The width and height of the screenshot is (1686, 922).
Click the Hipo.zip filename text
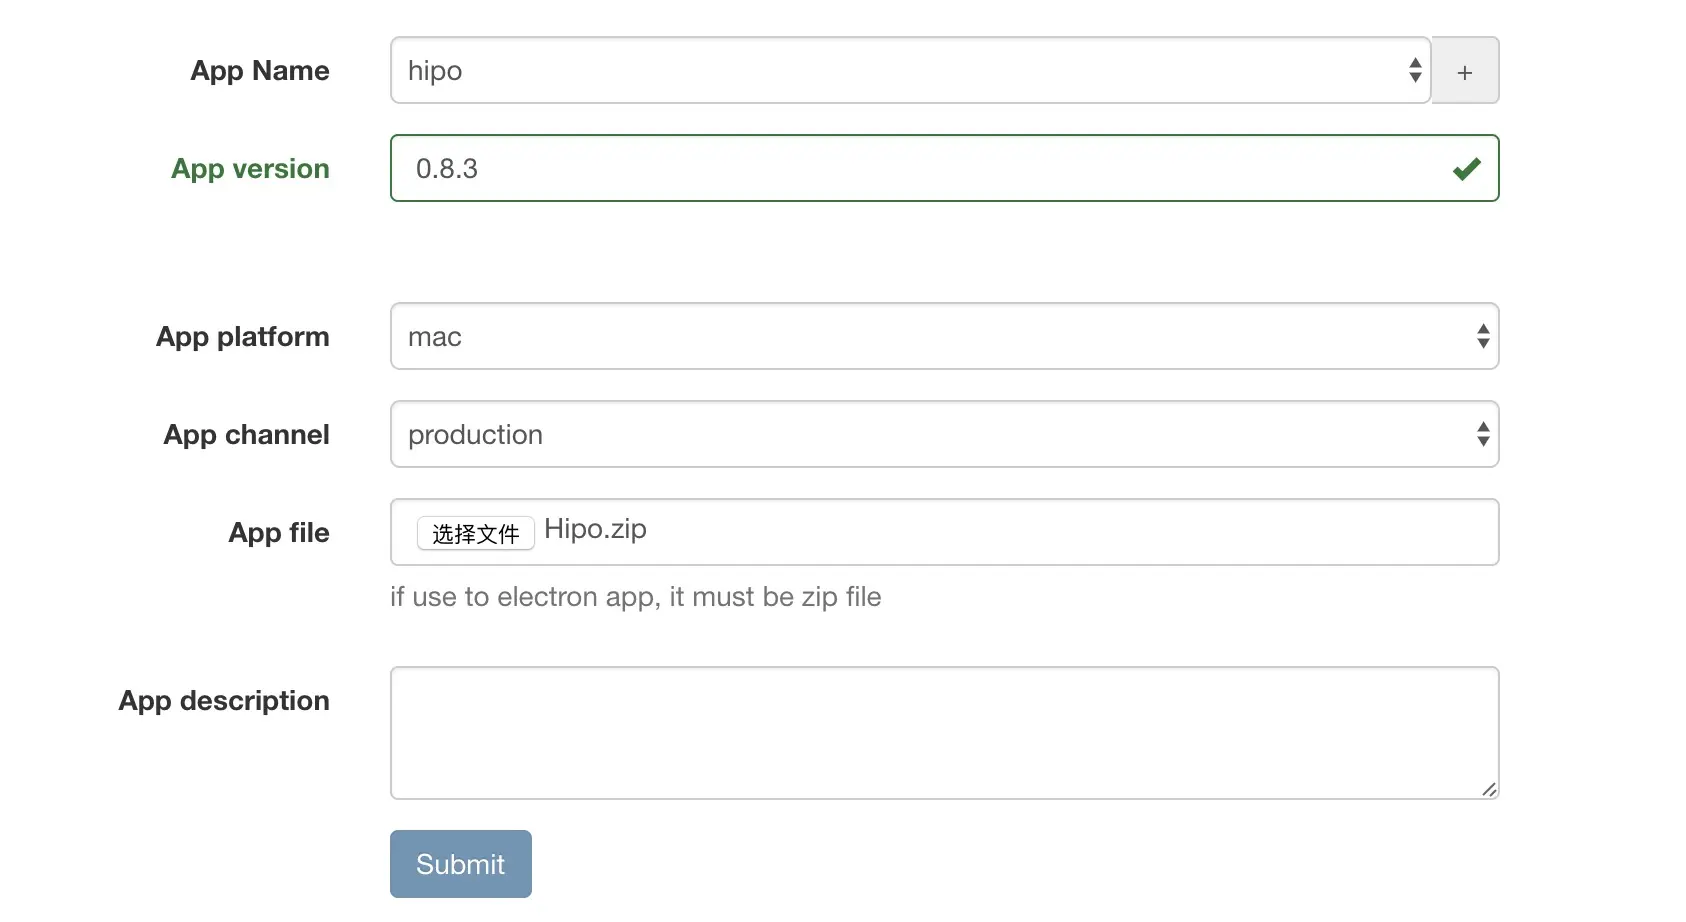[x=595, y=529]
